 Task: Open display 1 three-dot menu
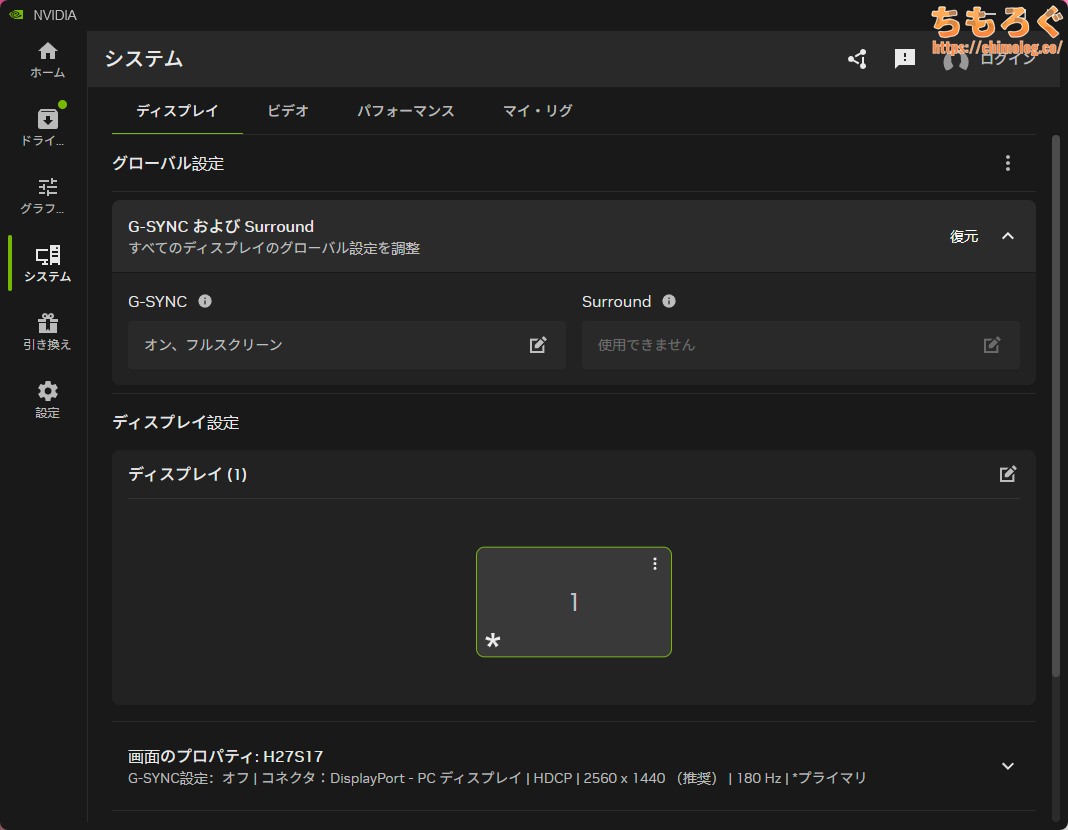coord(655,564)
